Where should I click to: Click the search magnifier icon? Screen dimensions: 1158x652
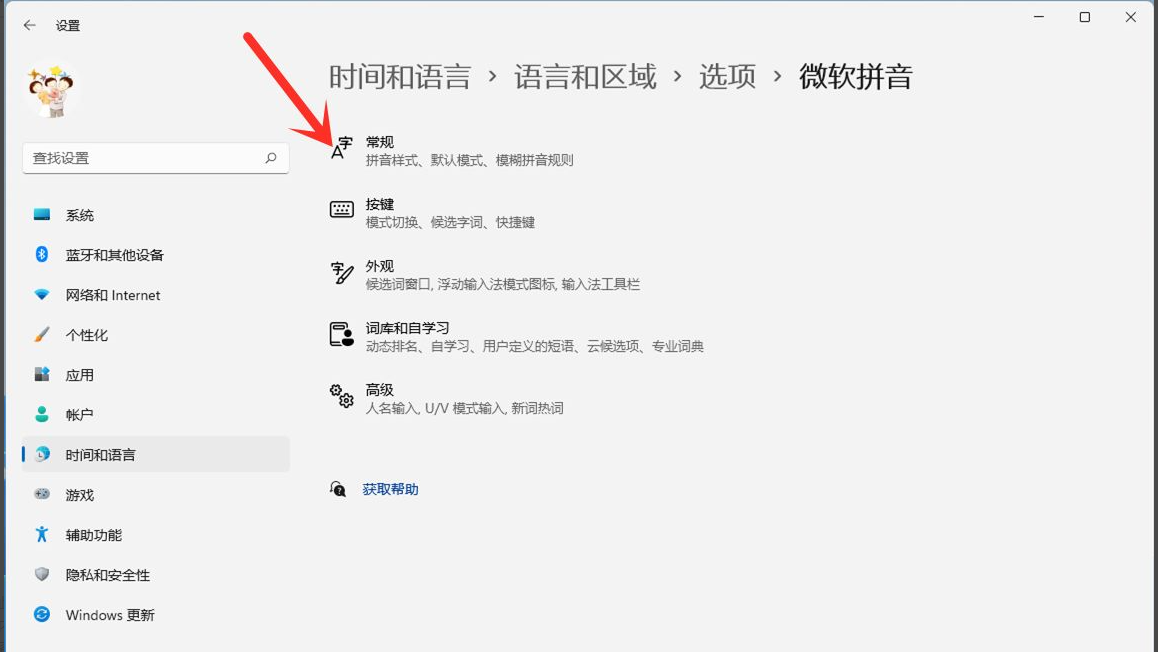[270, 158]
